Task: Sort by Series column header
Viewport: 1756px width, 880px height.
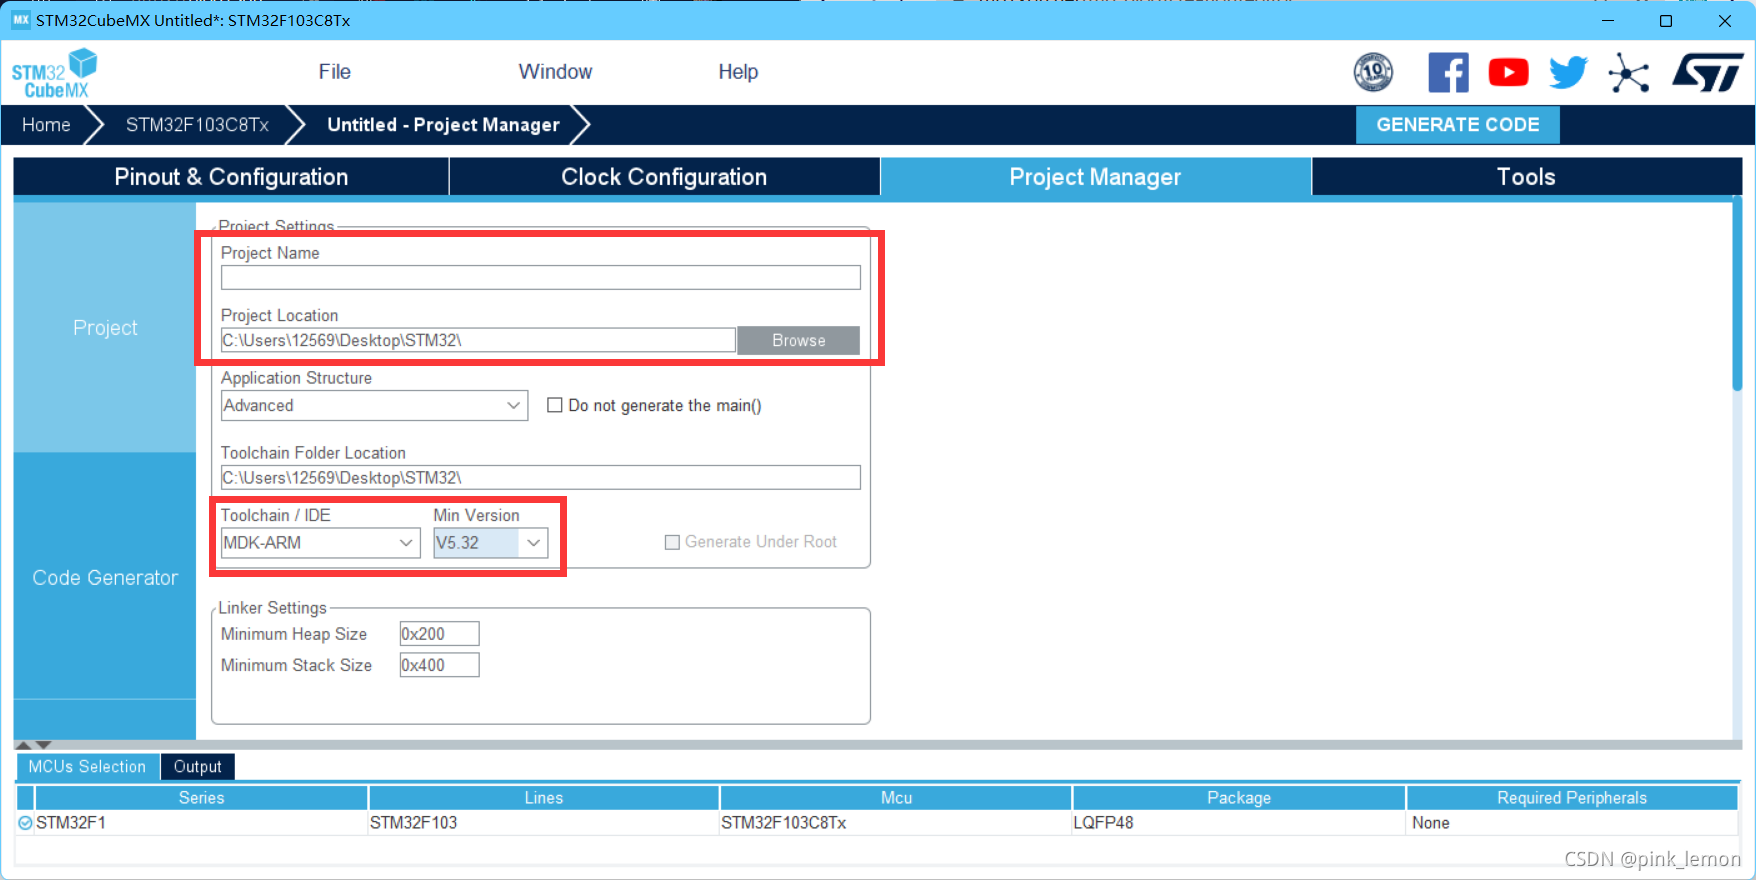Action: tap(201, 798)
